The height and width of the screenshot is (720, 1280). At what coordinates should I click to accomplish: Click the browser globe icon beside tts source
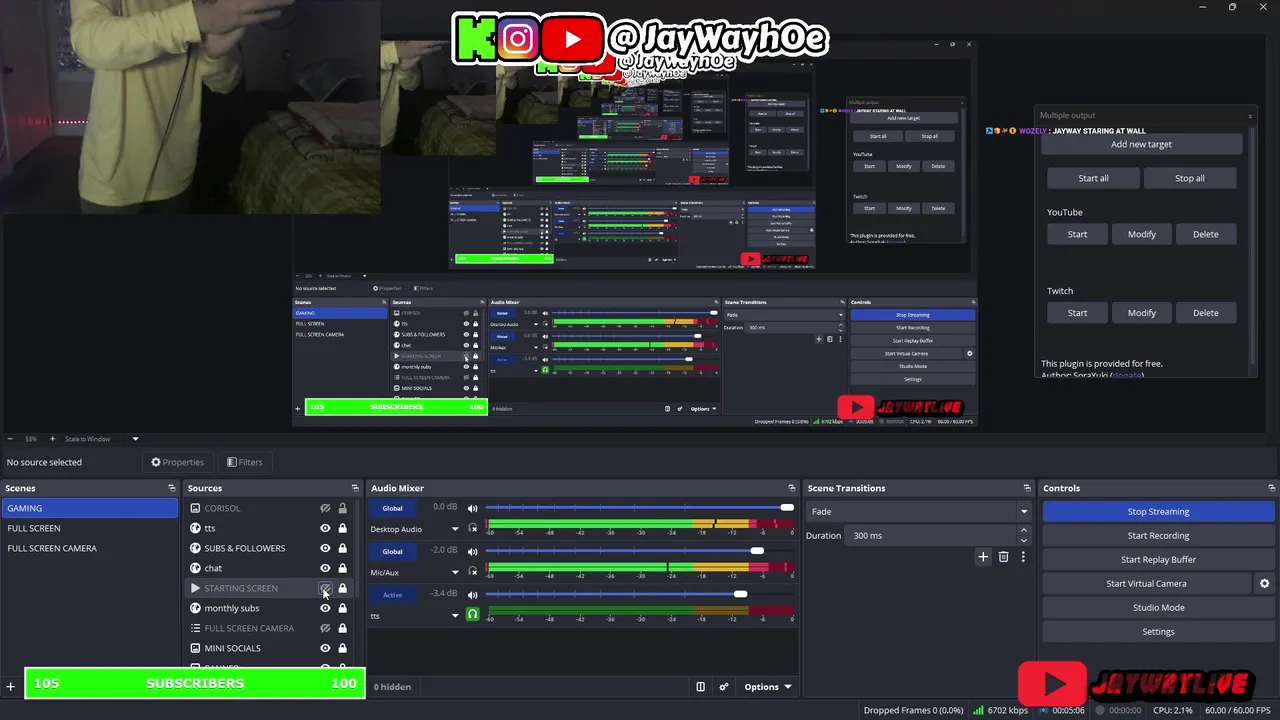[x=195, y=528]
